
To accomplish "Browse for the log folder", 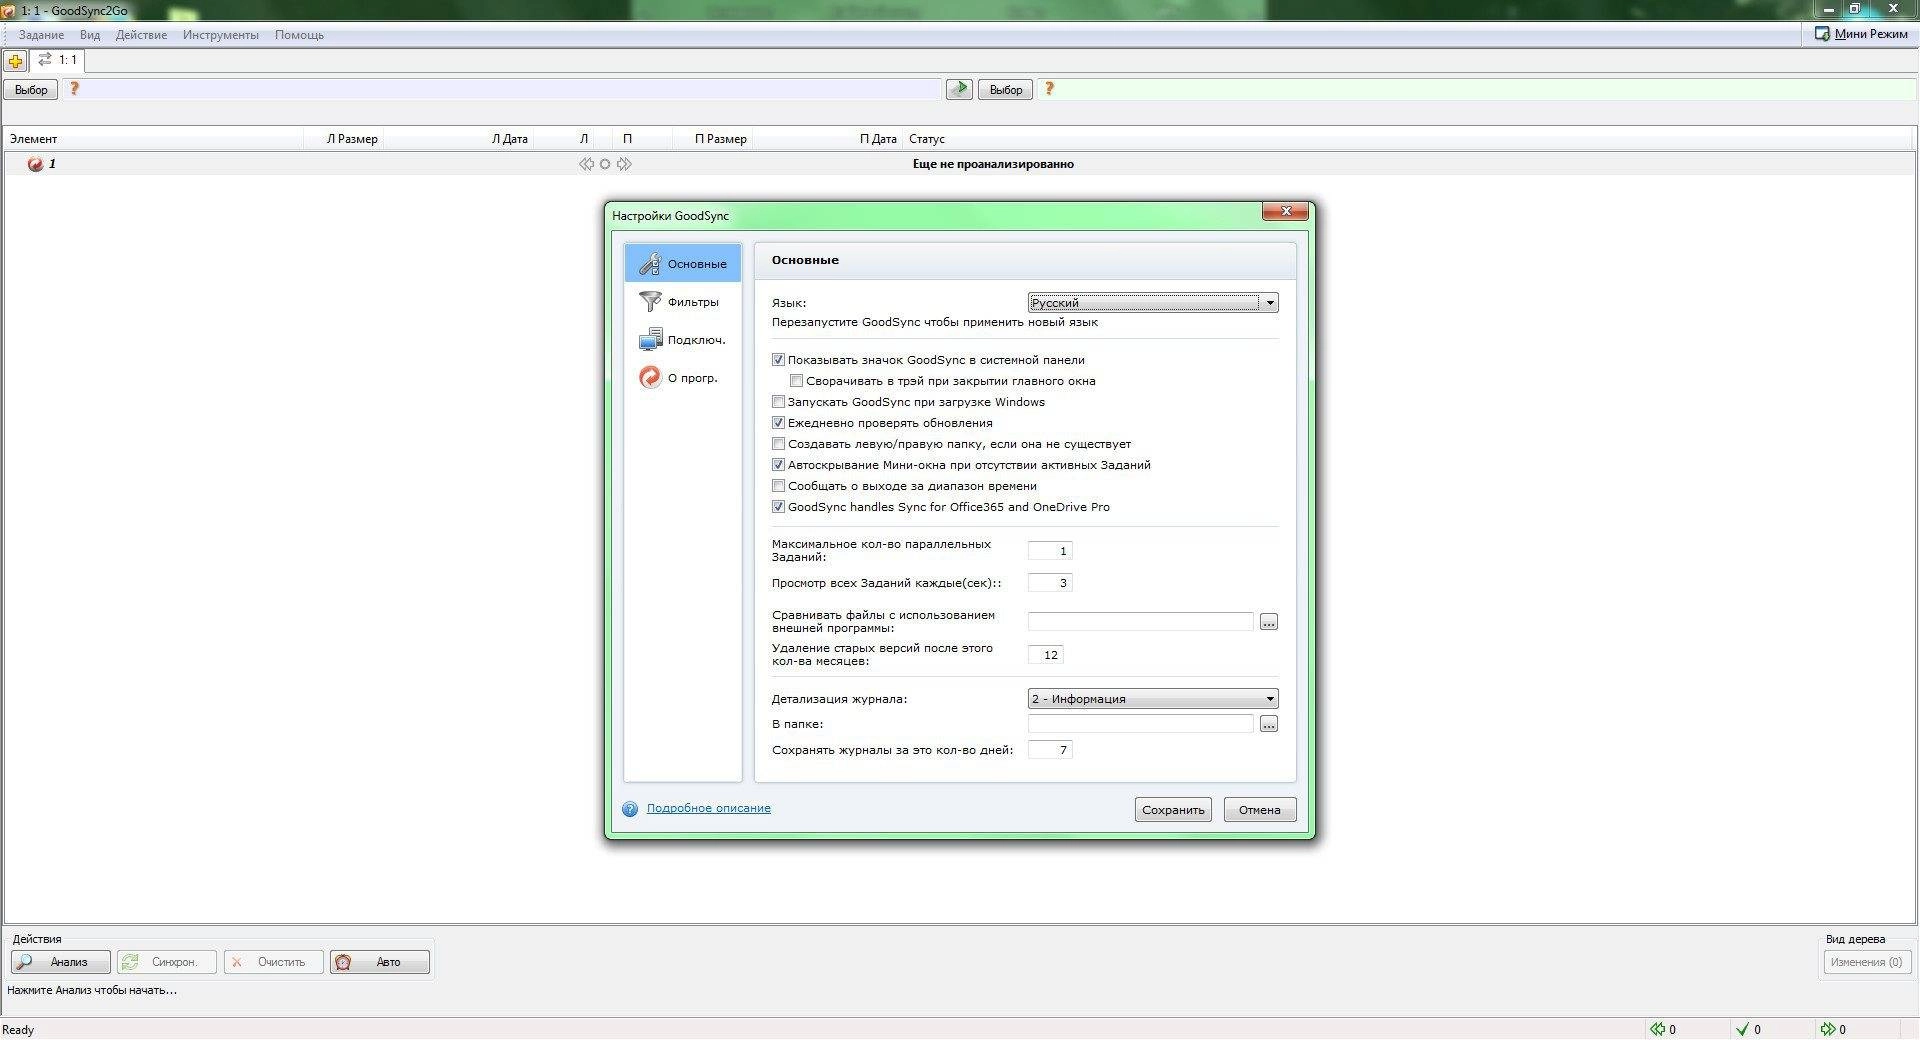I will pos(1269,724).
